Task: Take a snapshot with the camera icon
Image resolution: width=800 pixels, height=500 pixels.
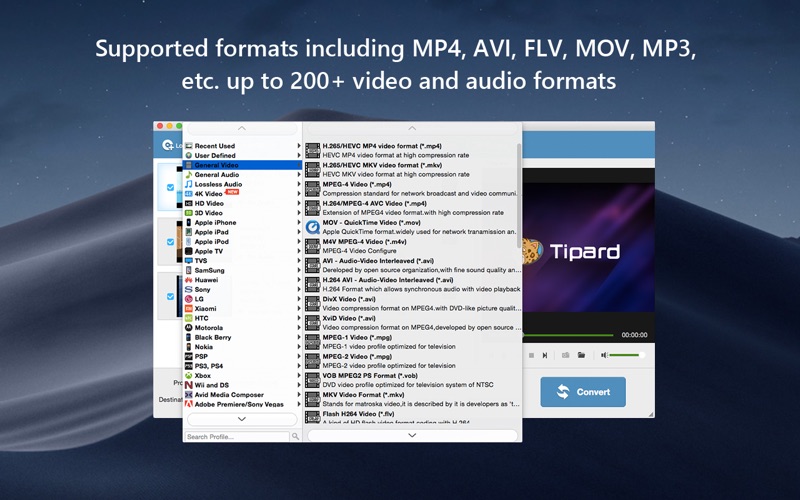Action: coord(565,355)
